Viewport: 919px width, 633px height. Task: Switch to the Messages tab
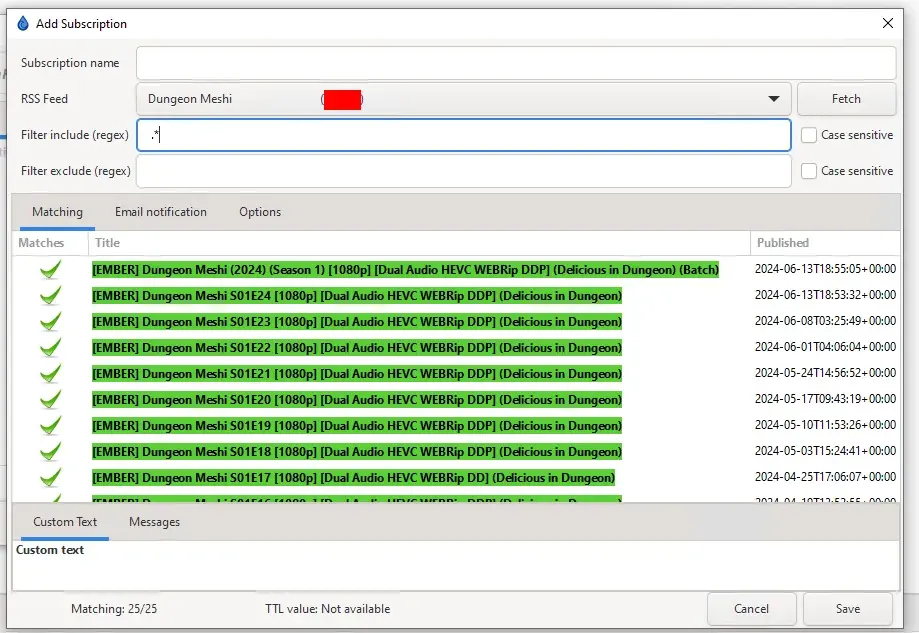coord(154,522)
